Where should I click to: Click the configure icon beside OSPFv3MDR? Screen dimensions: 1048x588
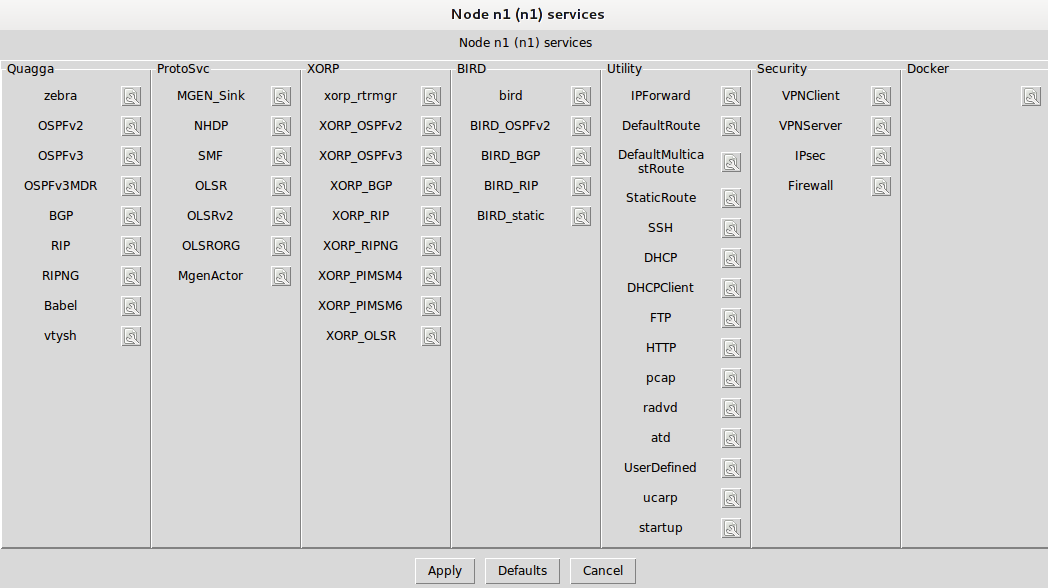pos(131,186)
